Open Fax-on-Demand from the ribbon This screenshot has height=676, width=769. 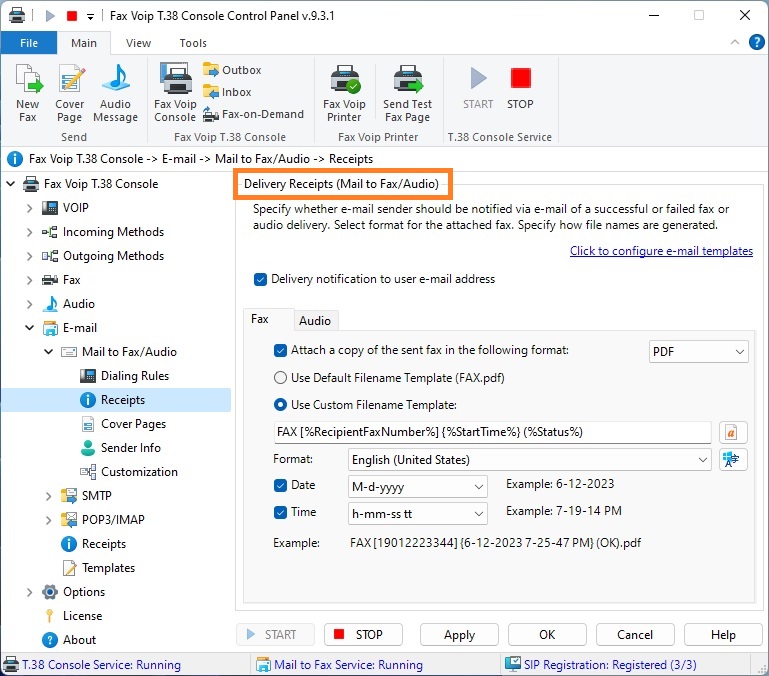point(254,114)
